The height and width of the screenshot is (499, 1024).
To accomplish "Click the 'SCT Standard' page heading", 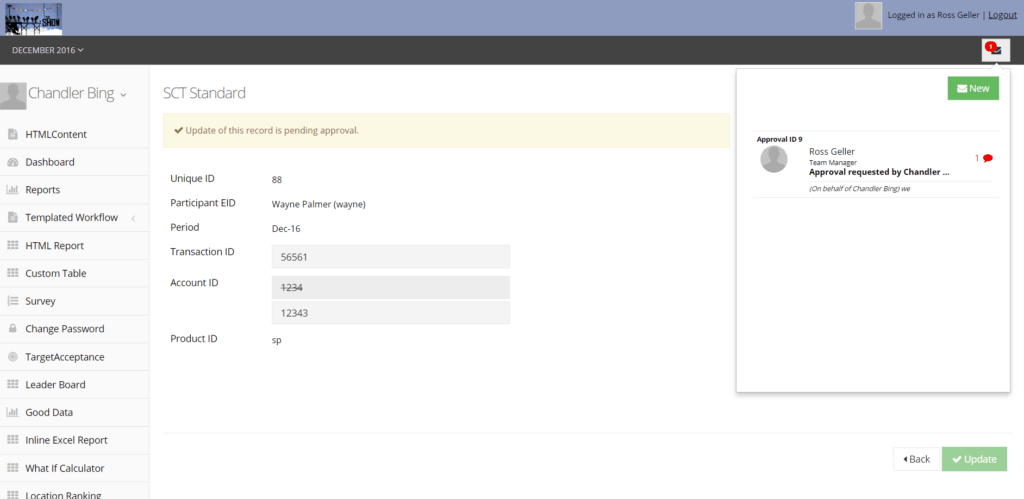I will [x=204, y=93].
